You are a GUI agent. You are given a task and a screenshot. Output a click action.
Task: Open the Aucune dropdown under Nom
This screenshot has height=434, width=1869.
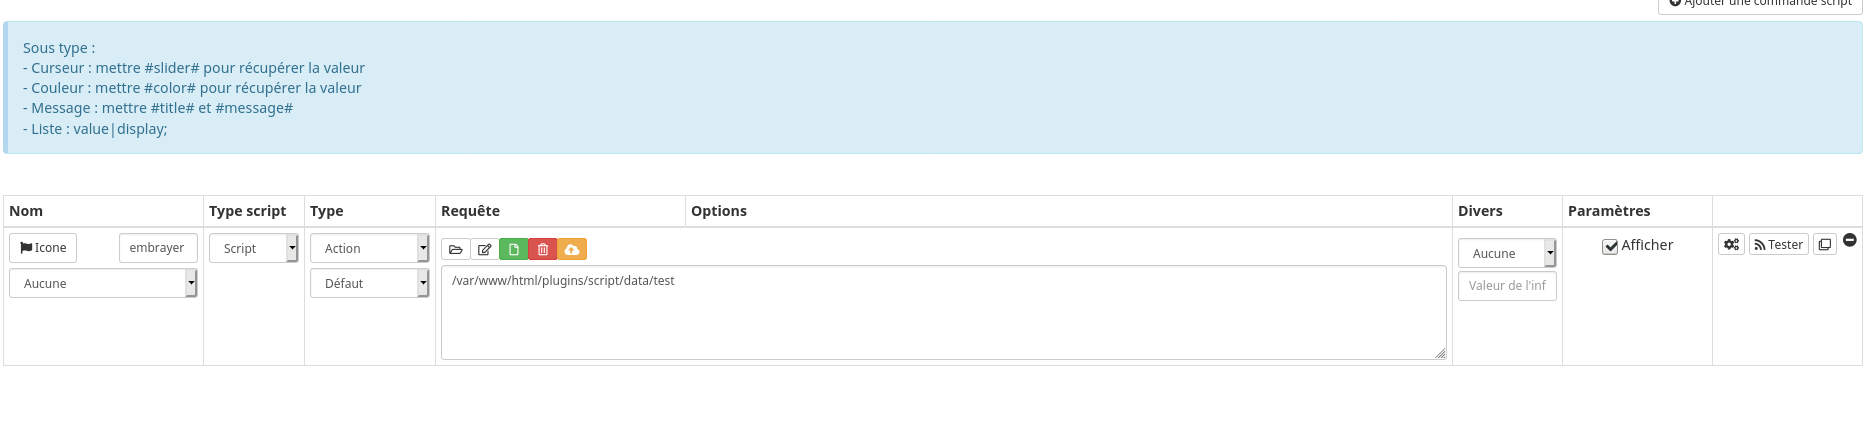tap(103, 283)
